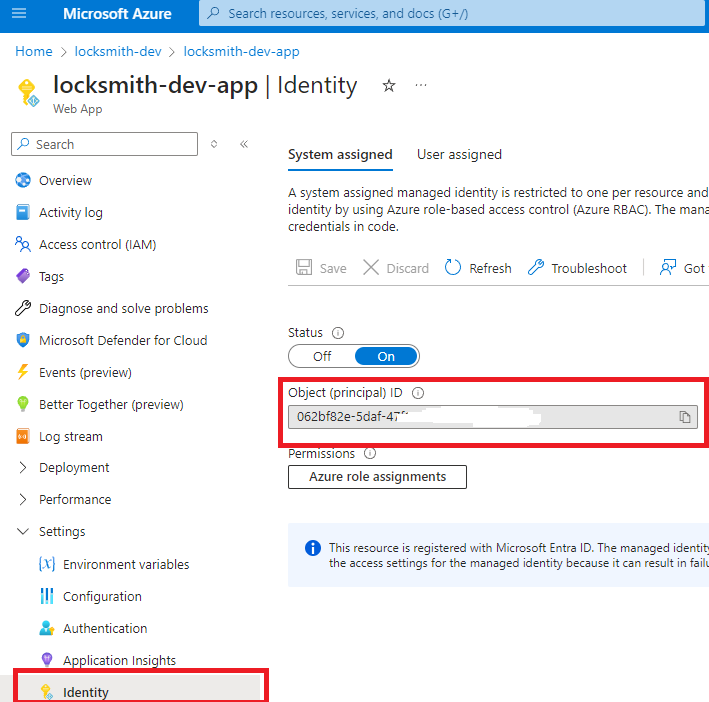
Task: Open Configuration menu label
Action: tap(102, 596)
